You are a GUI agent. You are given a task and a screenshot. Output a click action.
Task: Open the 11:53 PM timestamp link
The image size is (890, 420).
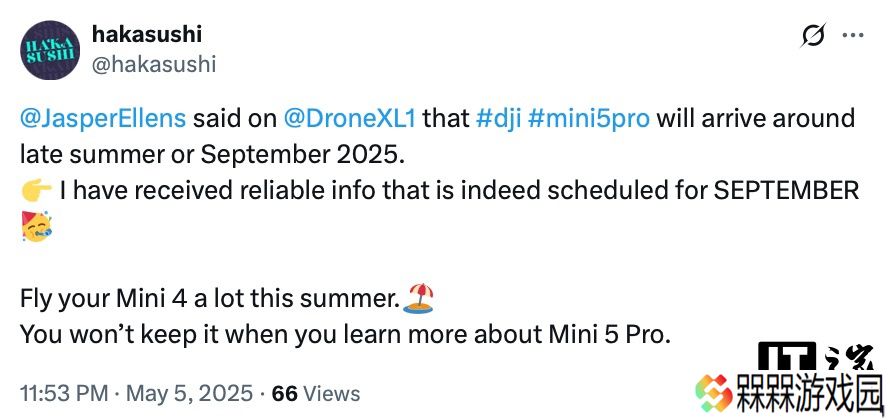tap(64, 393)
